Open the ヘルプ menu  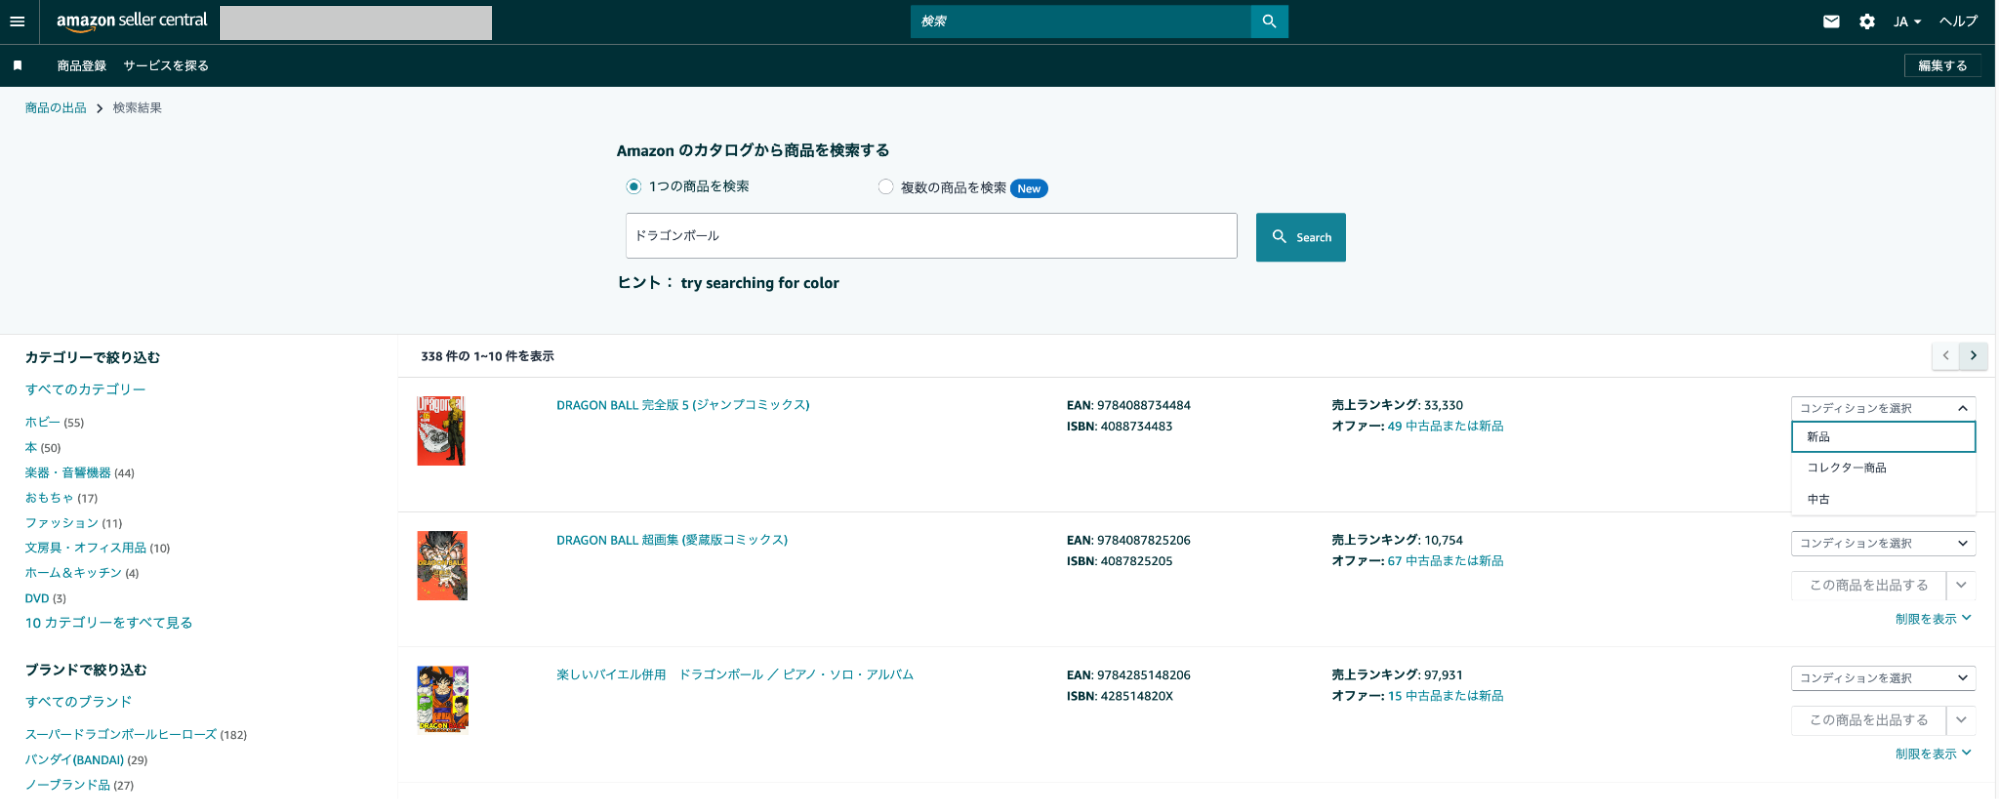[1958, 21]
